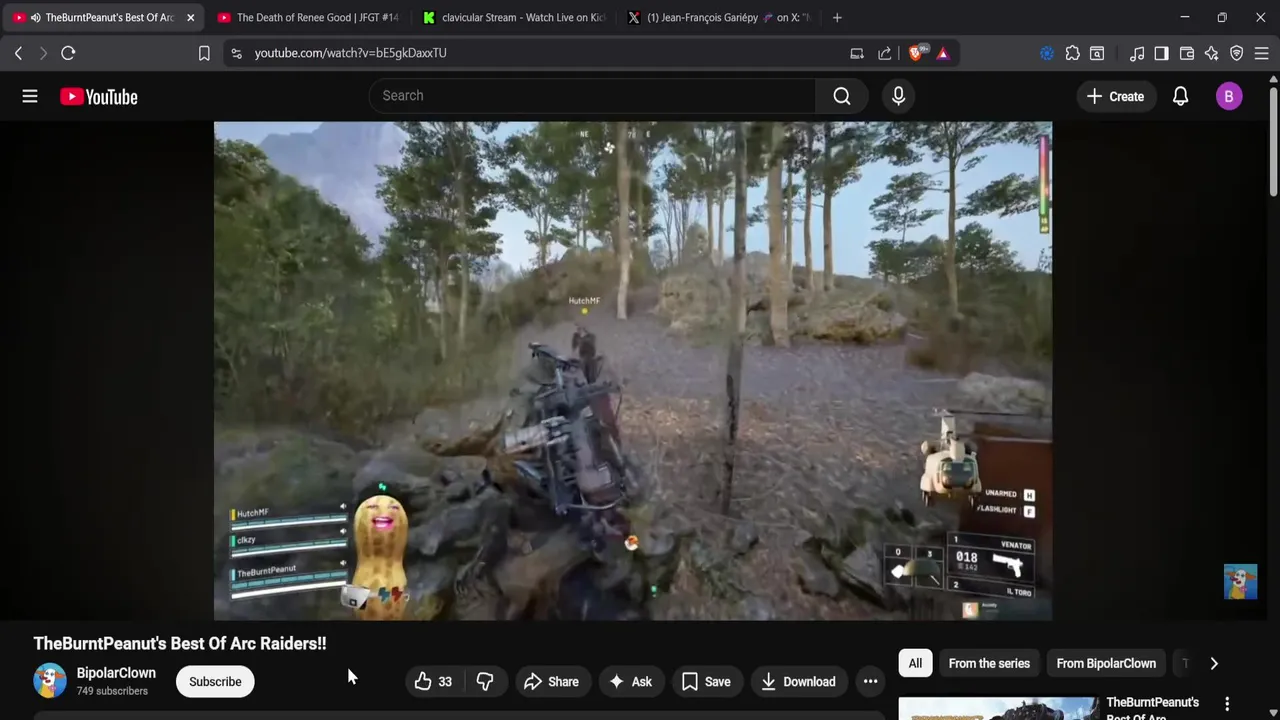1280x720 pixels.
Task: Focus the YouTube search field
Action: pyautogui.click(x=592, y=96)
